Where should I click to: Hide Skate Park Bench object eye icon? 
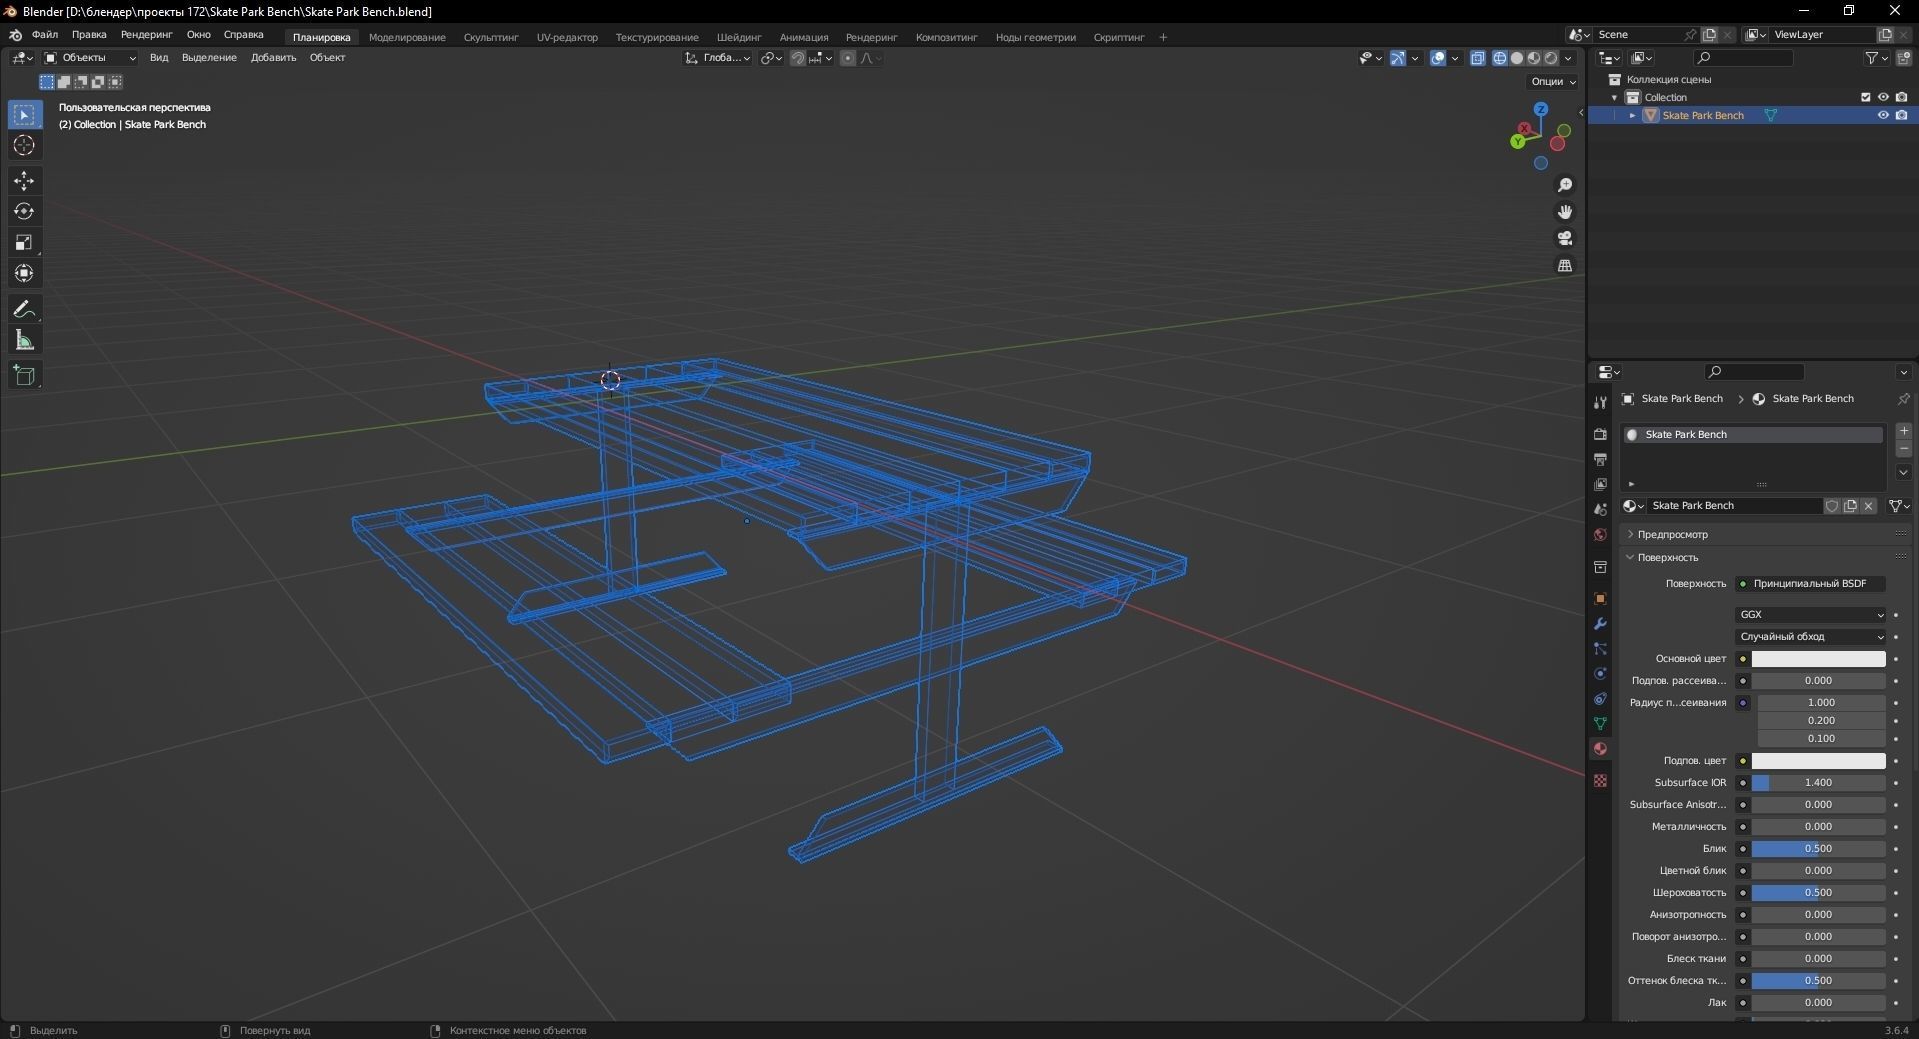click(x=1883, y=115)
